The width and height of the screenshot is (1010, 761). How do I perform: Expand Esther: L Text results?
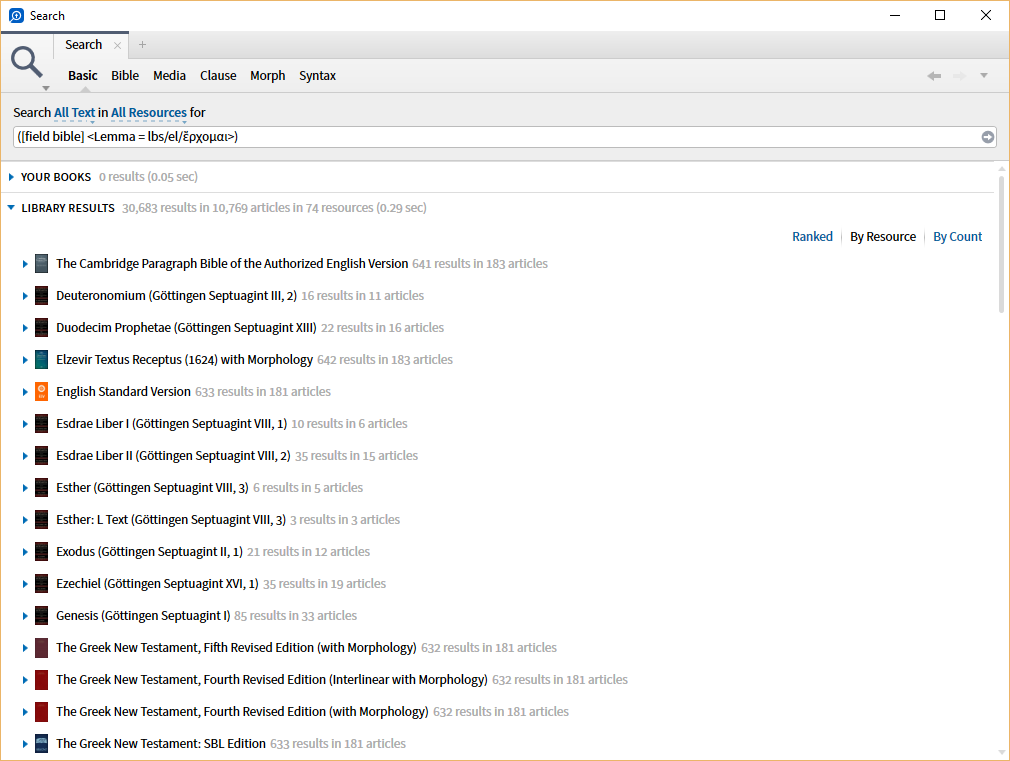pyautogui.click(x=24, y=520)
